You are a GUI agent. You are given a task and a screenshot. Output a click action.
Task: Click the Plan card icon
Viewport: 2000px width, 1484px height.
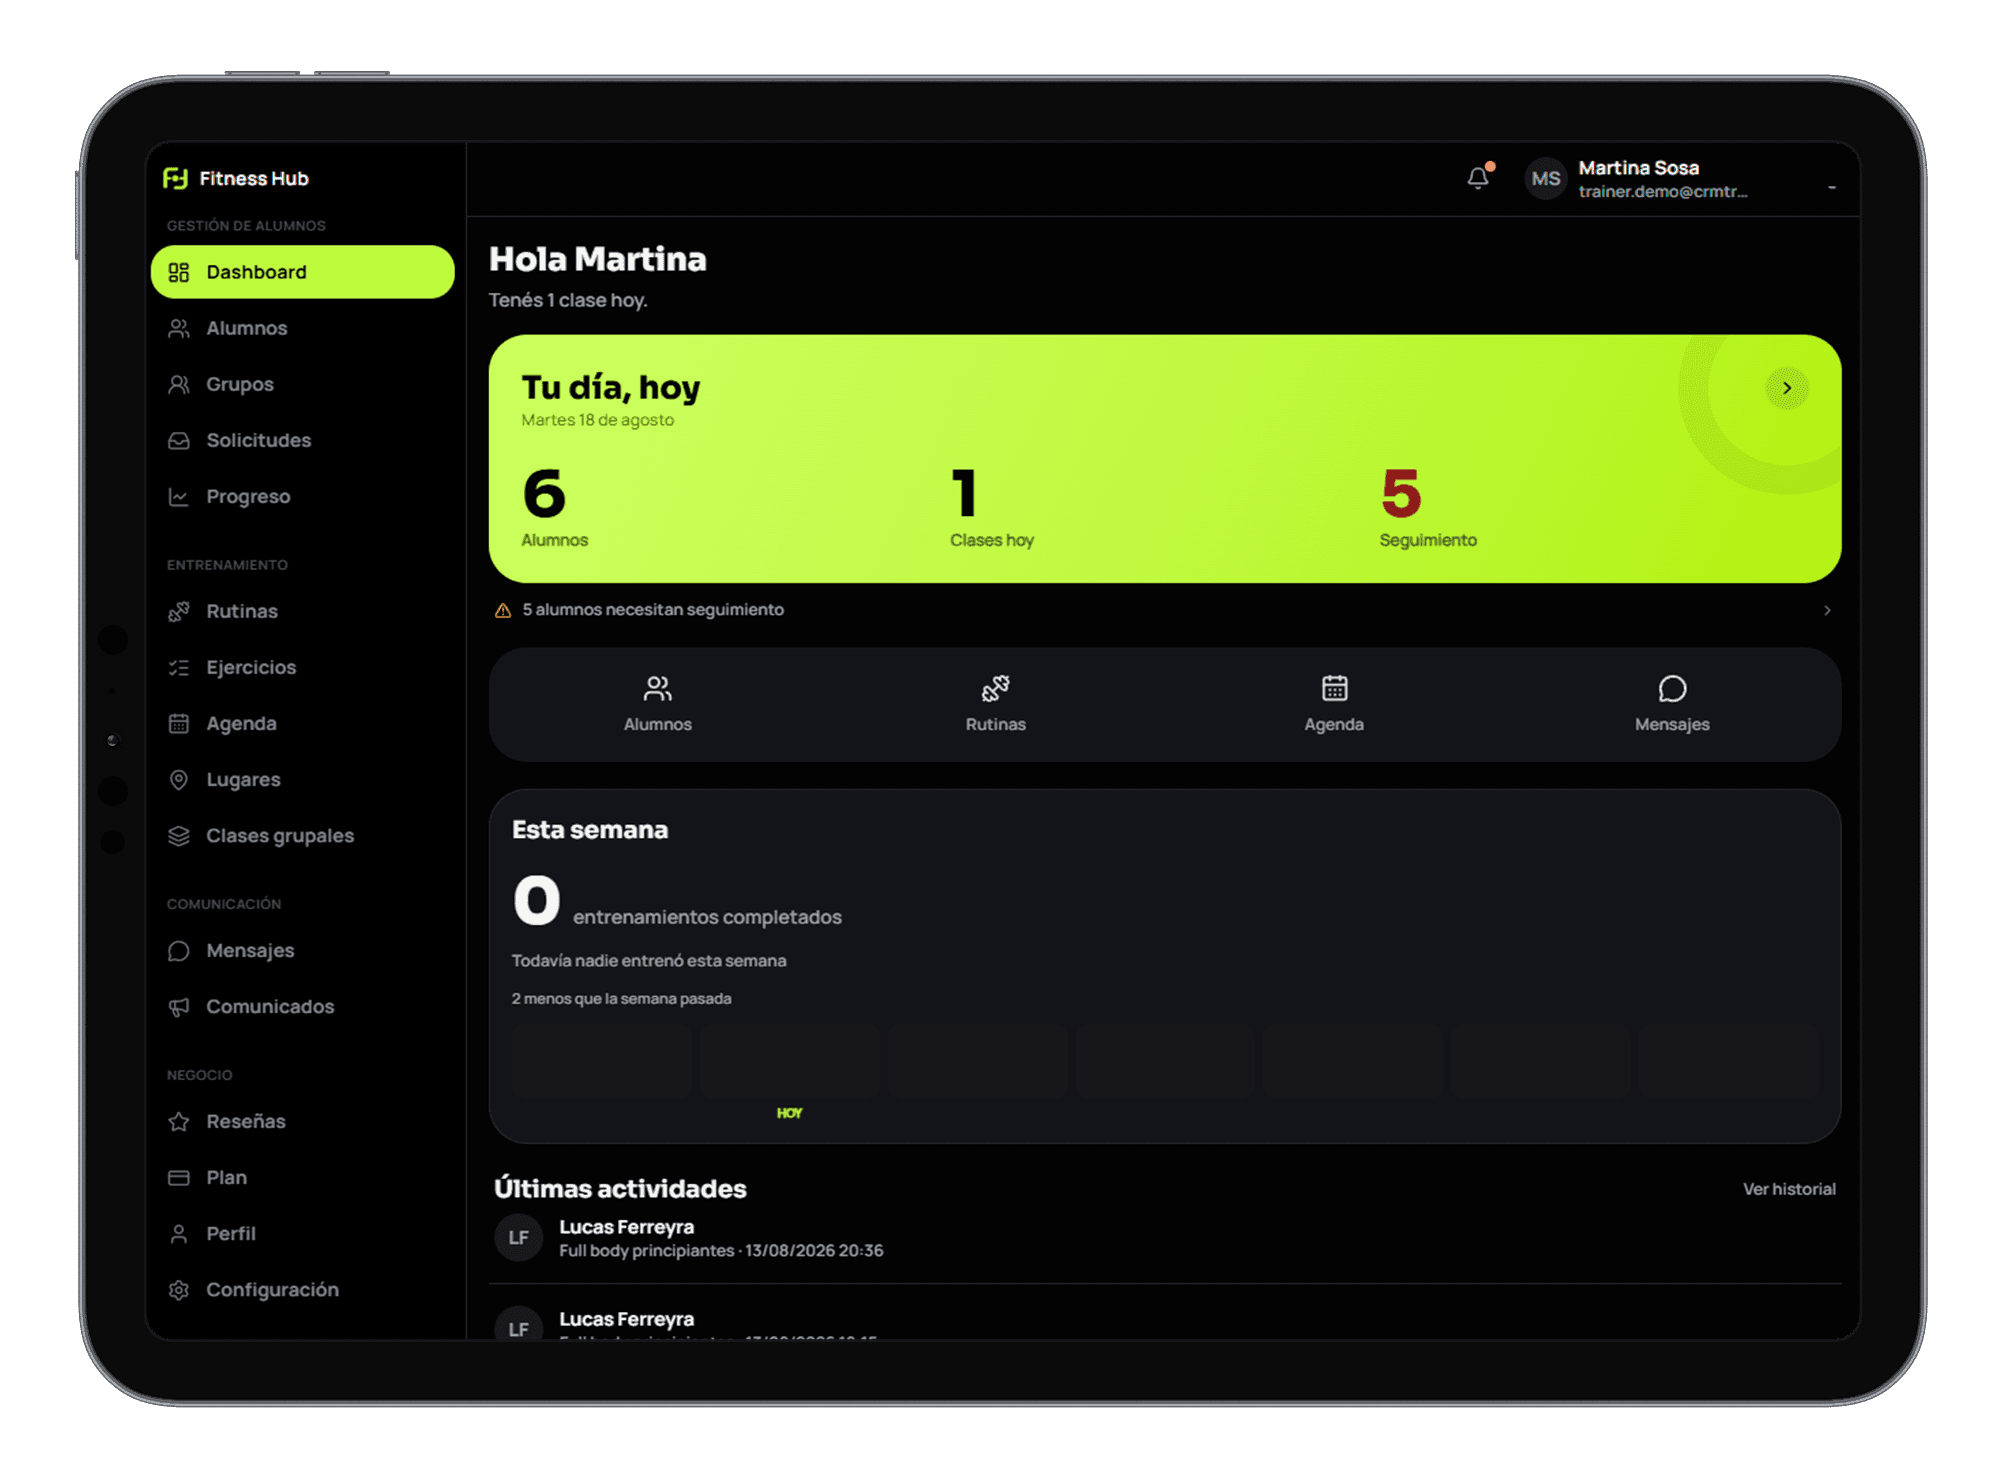click(x=179, y=1177)
